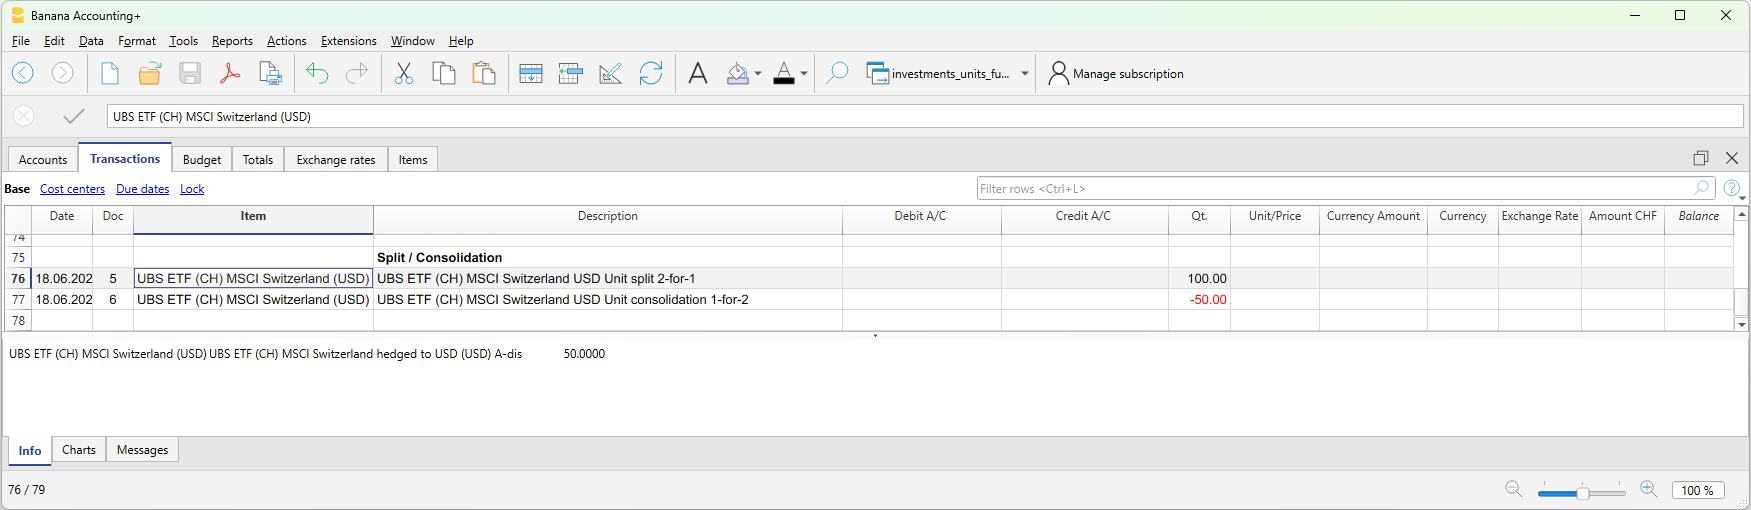
Task: Open the Messages tab in the bottom panel
Action: pyautogui.click(x=142, y=450)
